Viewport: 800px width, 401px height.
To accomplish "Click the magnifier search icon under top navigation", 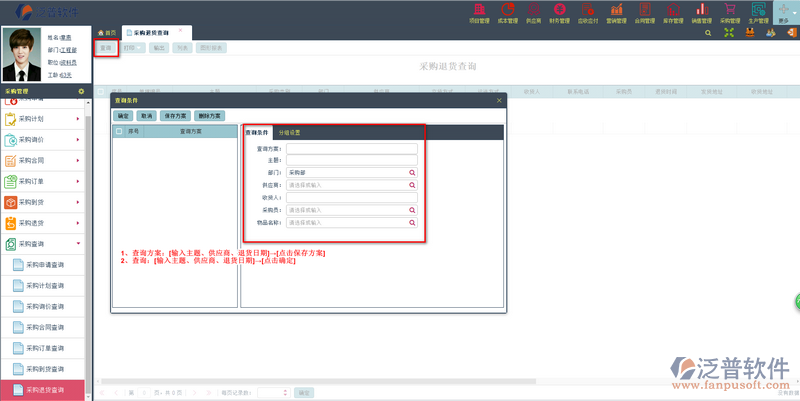I will point(708,33).
